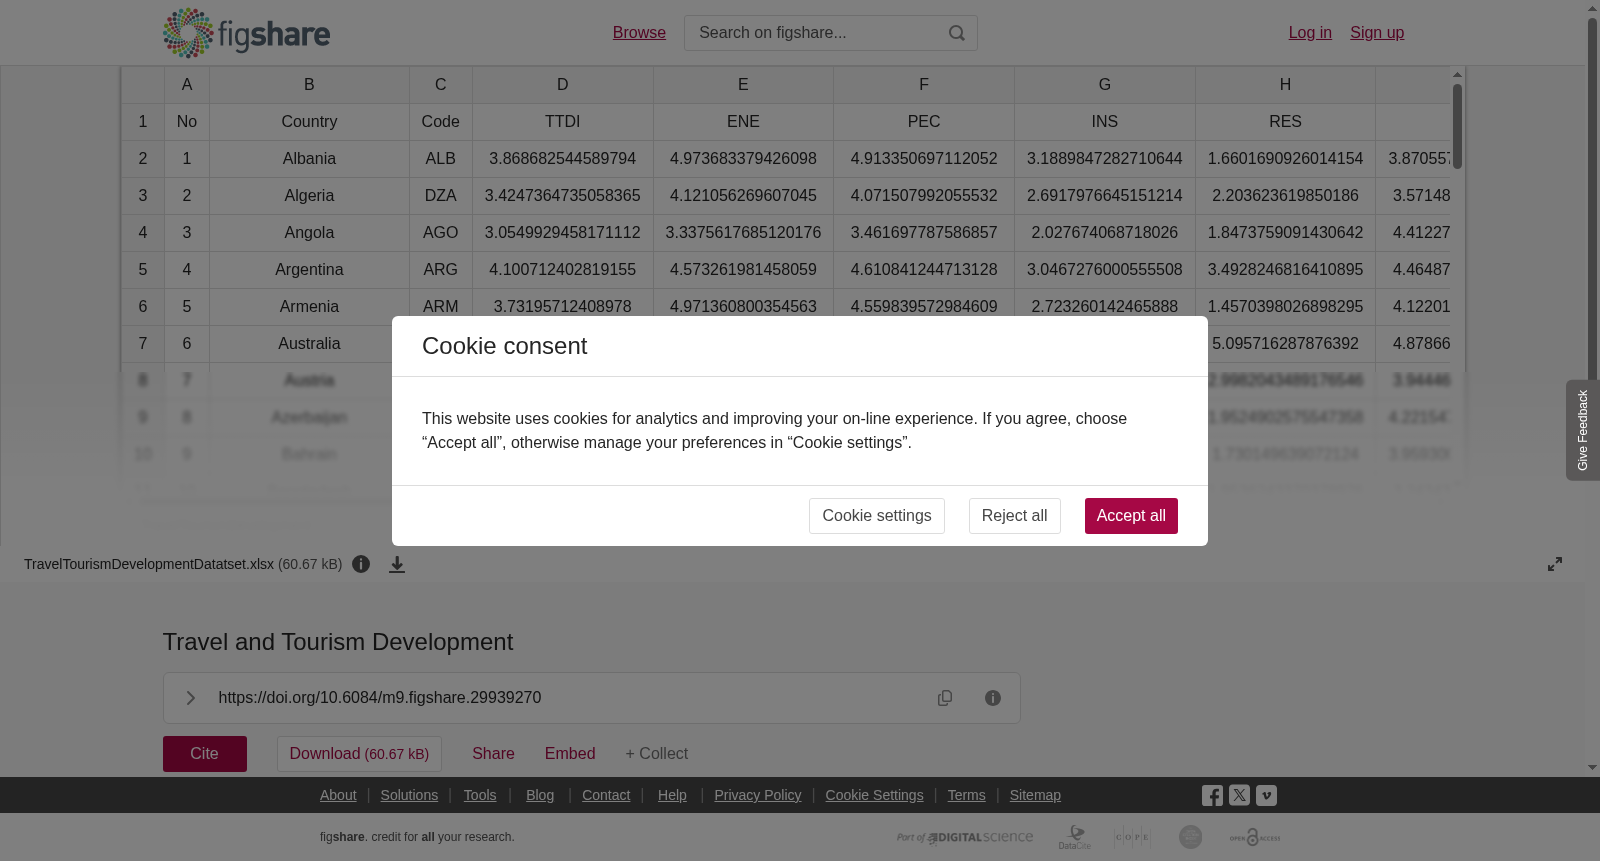Open Help footer link
1600x861 pixels.
pyautogui.click(x=672, y=795)
